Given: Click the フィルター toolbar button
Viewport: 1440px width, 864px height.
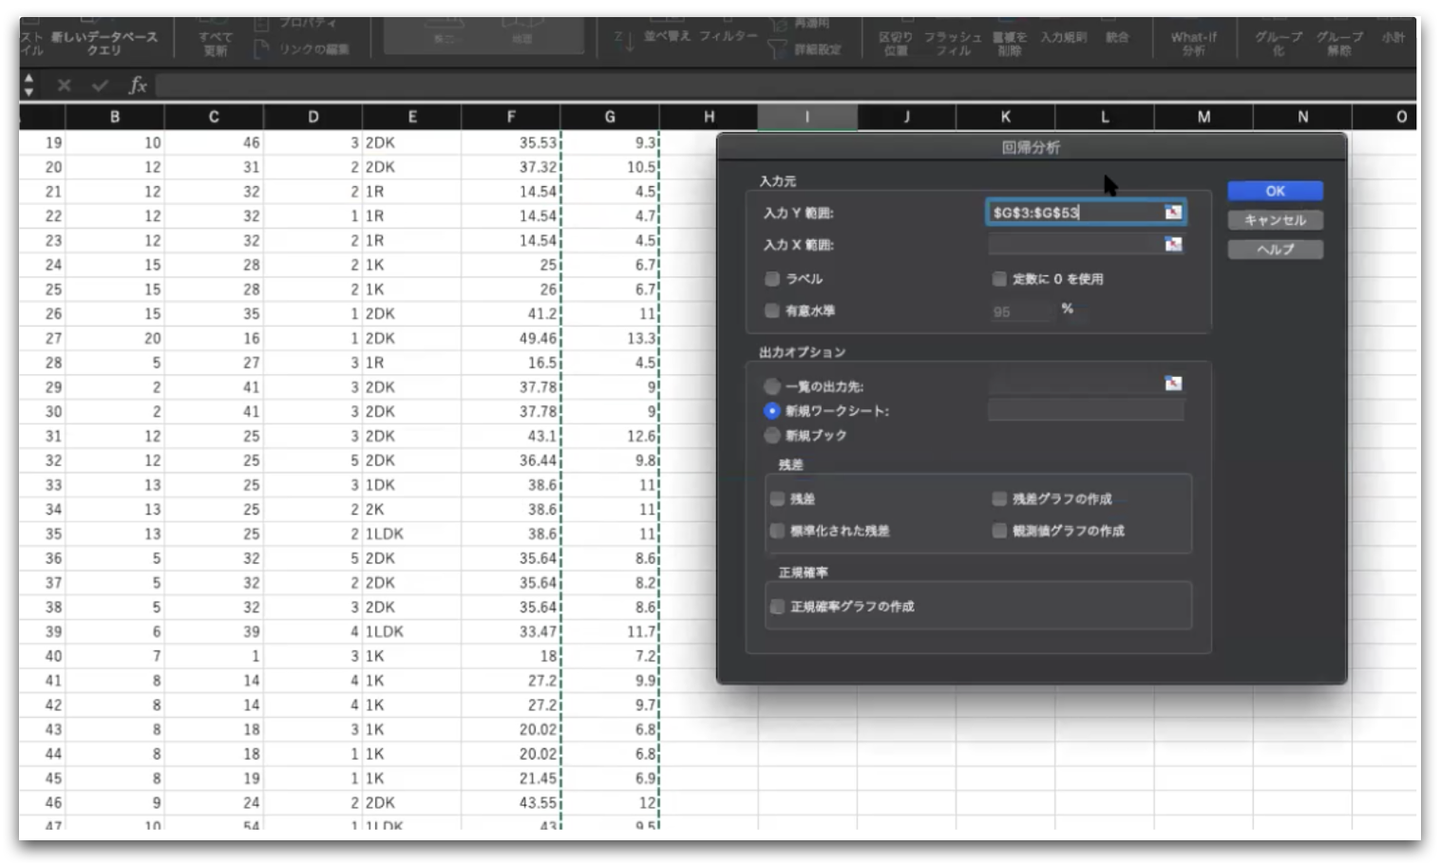Looking at the screenshot, I should pyautogui.click(x=728, y=36).
